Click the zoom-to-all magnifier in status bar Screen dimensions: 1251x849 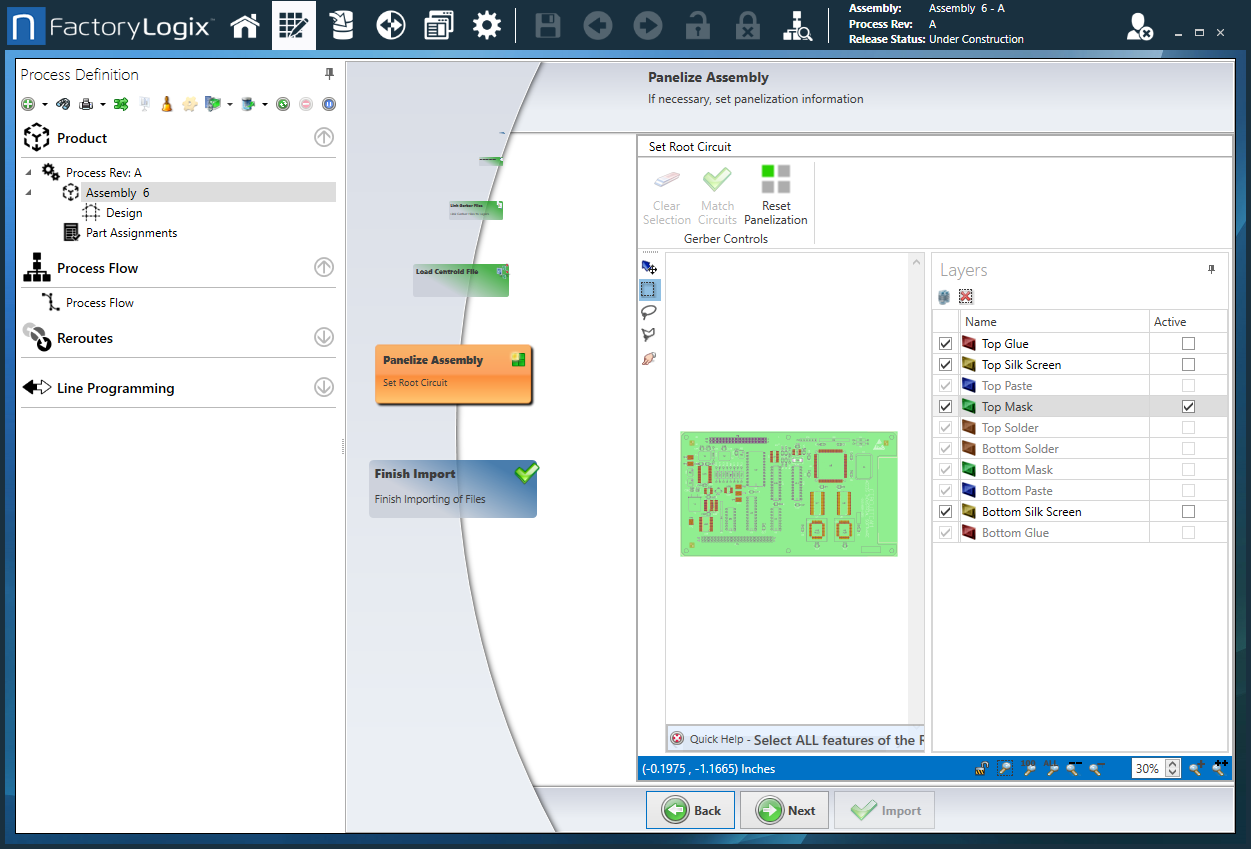click(1051, 768)
